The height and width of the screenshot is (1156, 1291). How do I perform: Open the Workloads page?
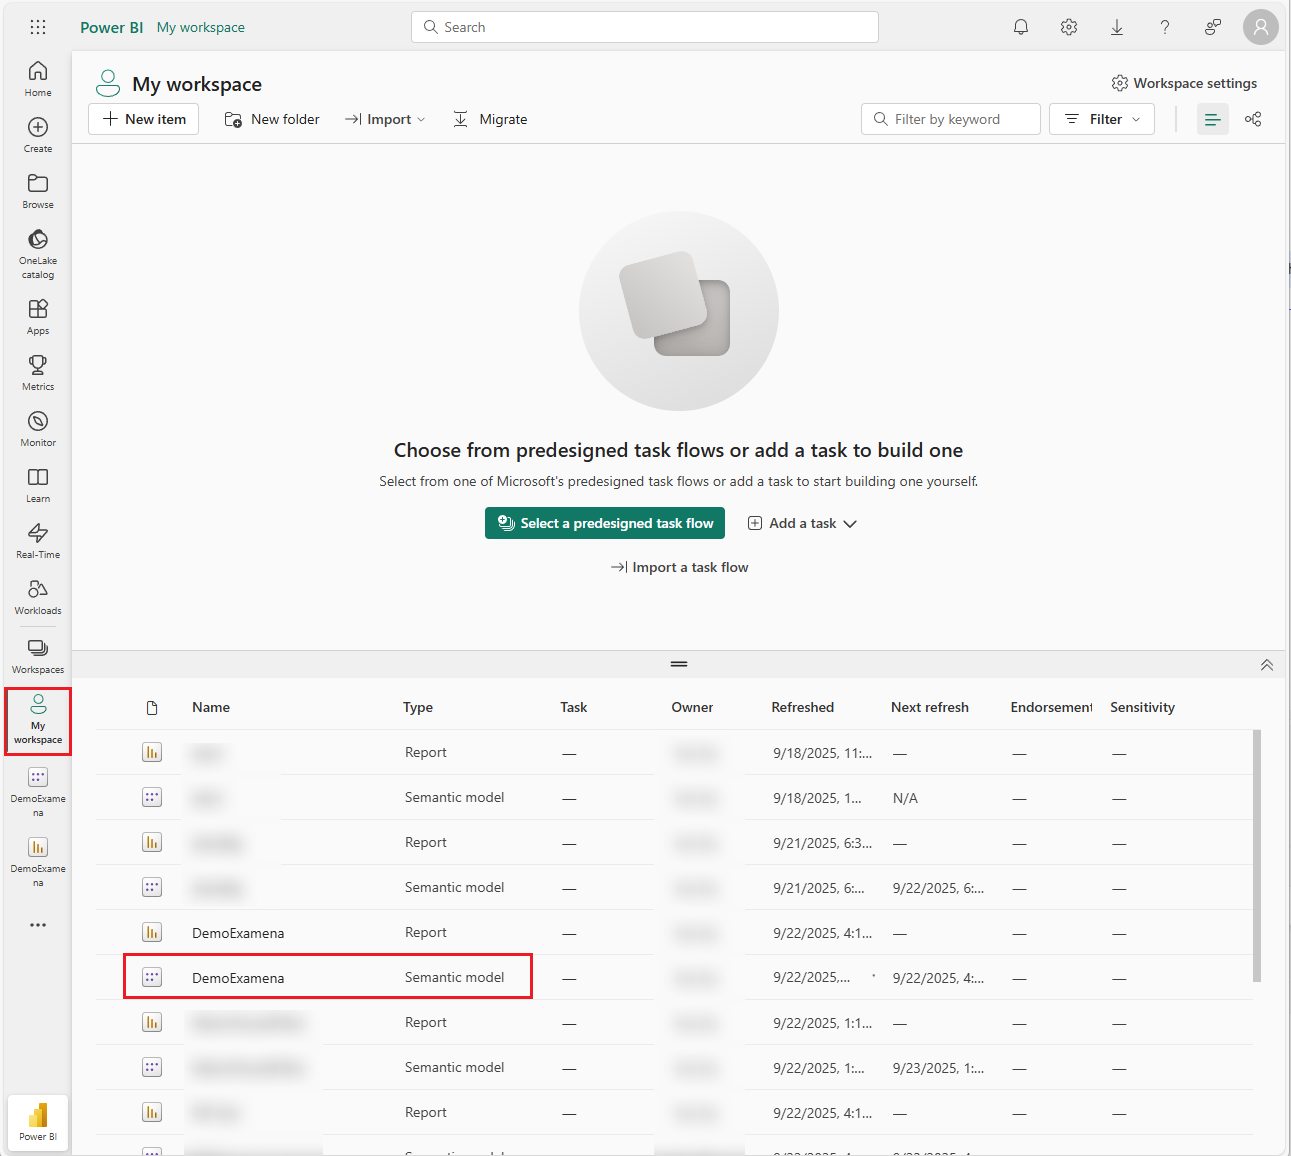coord(38,596)
